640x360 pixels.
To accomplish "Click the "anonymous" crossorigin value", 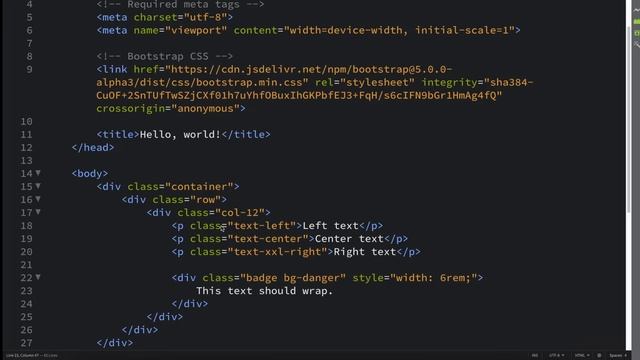I will click(x=205, y=109).
